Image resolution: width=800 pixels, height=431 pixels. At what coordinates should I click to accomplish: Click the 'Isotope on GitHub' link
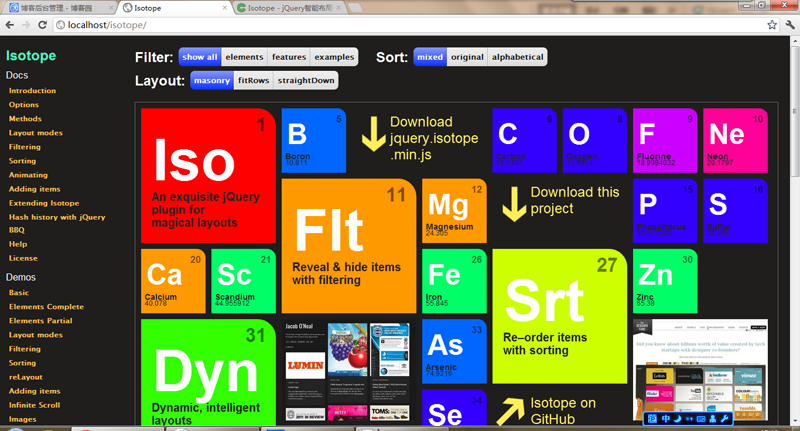(563, 411)
